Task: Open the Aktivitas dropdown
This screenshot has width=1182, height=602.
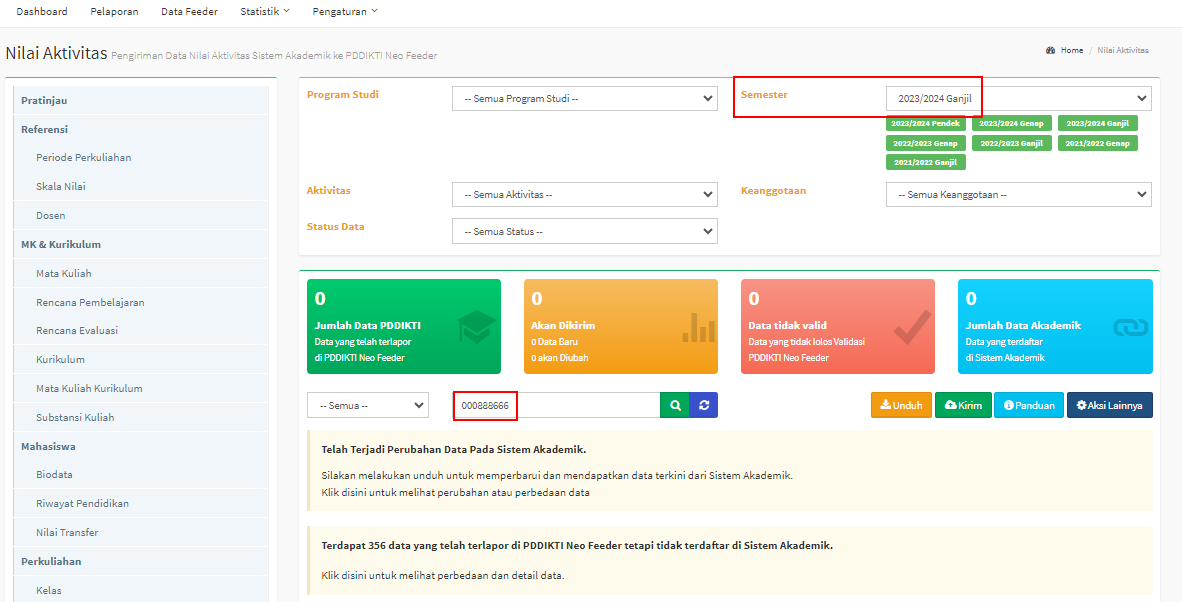Action: (x=585, y=194)
